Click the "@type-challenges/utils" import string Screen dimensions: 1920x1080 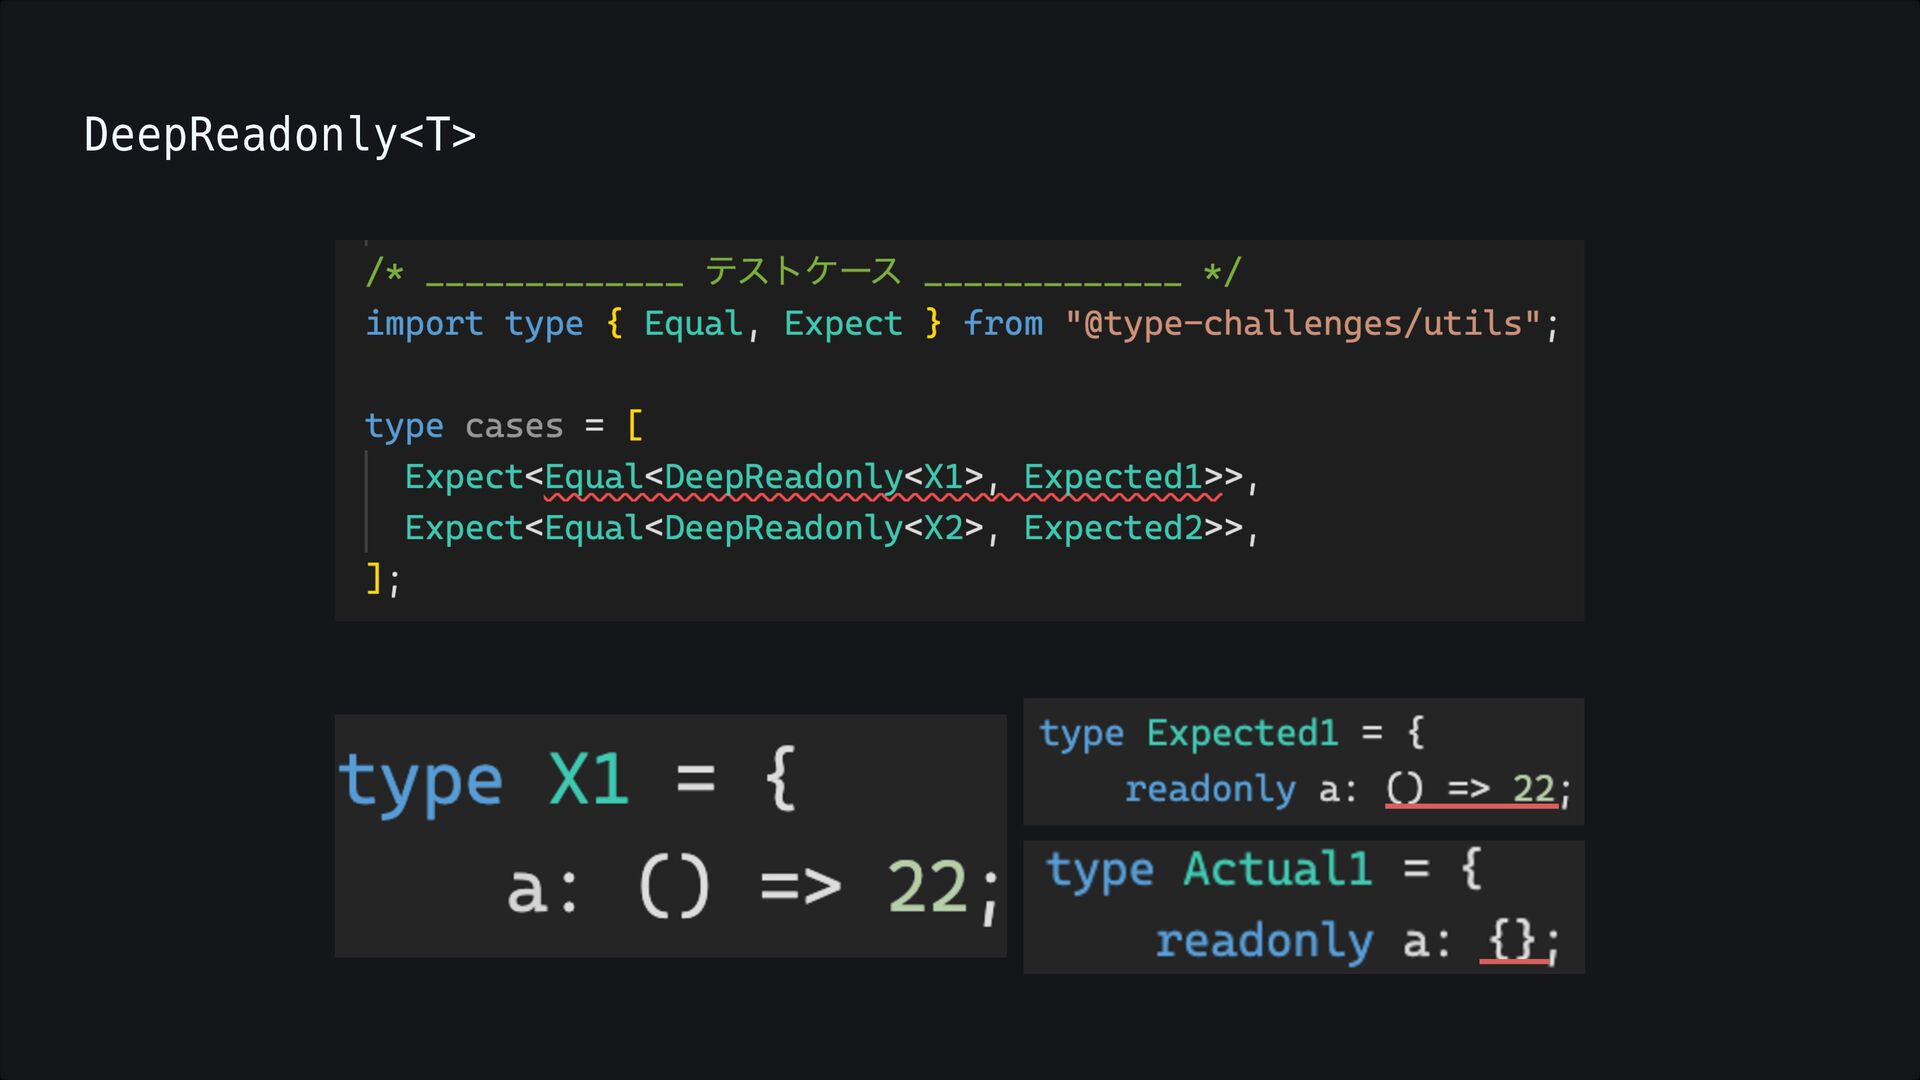pyautogui.click(x=1301, y=324)
